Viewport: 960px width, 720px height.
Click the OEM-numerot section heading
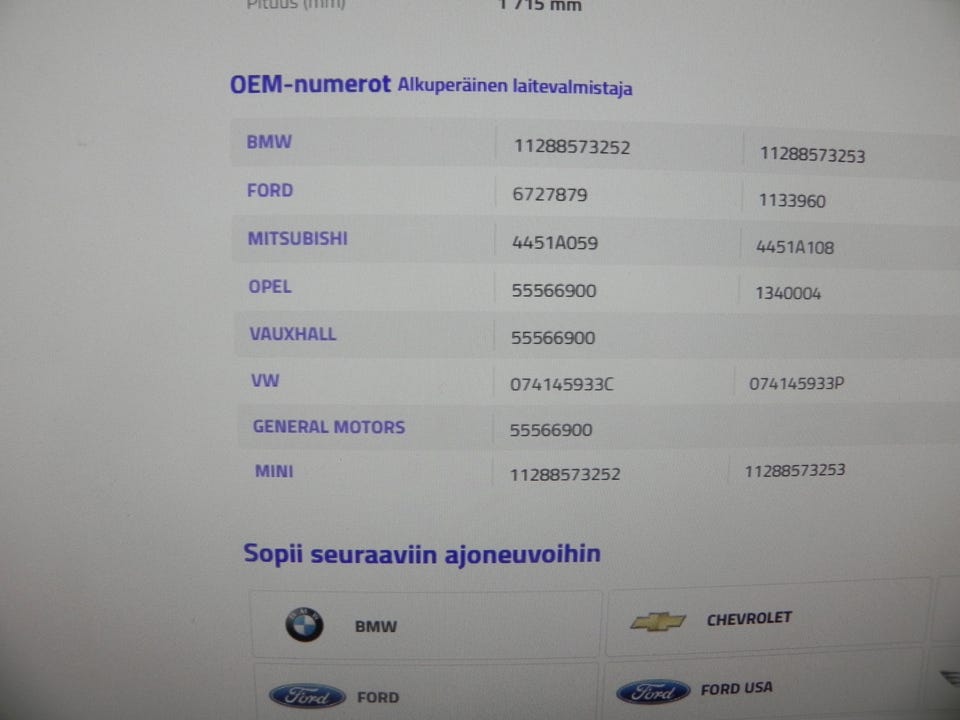[310, 84]
